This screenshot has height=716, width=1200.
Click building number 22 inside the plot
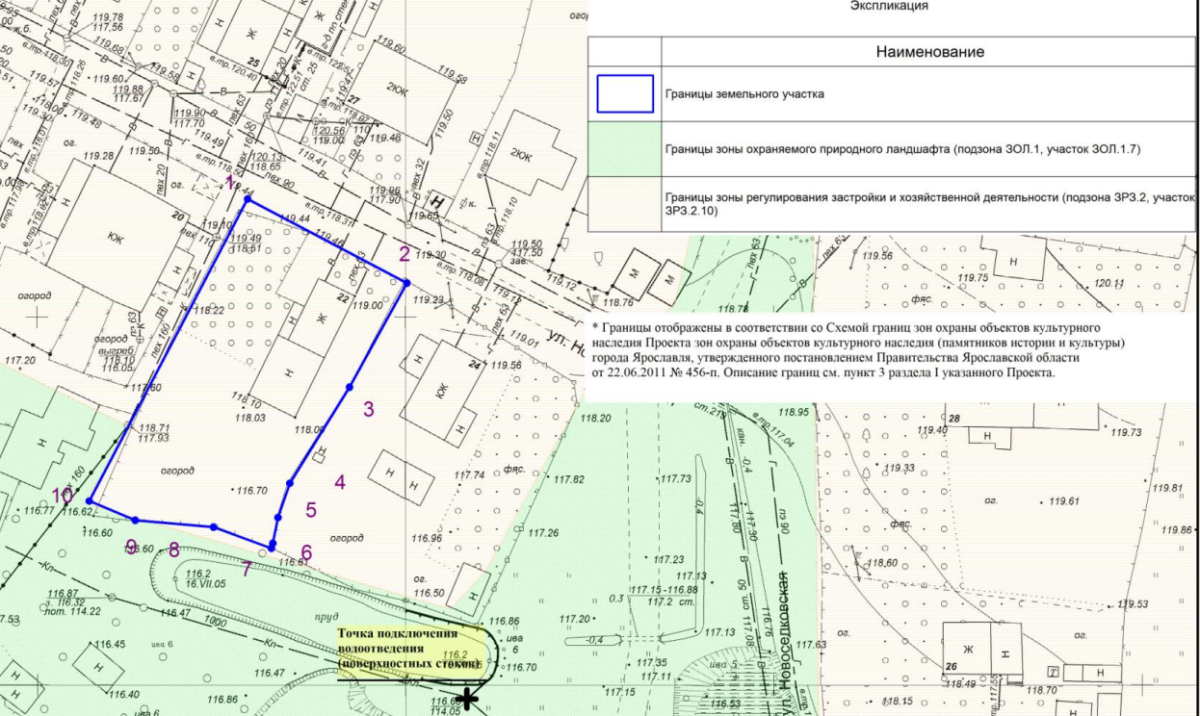pyautogui.click(x=341, y=298)
